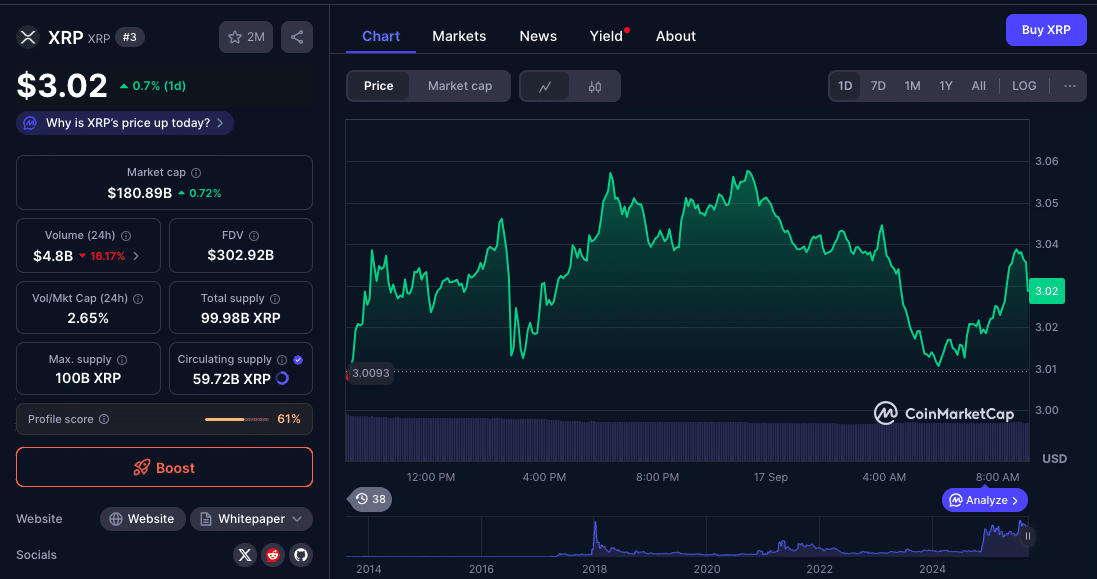Click the info icon beside Market cap
Viewport: 1097px width, 579px height.
click(197, 173)
